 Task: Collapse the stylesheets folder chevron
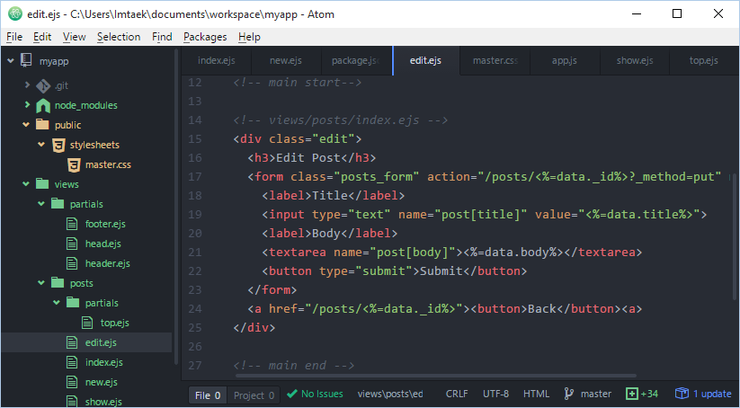tap(42, 145)
